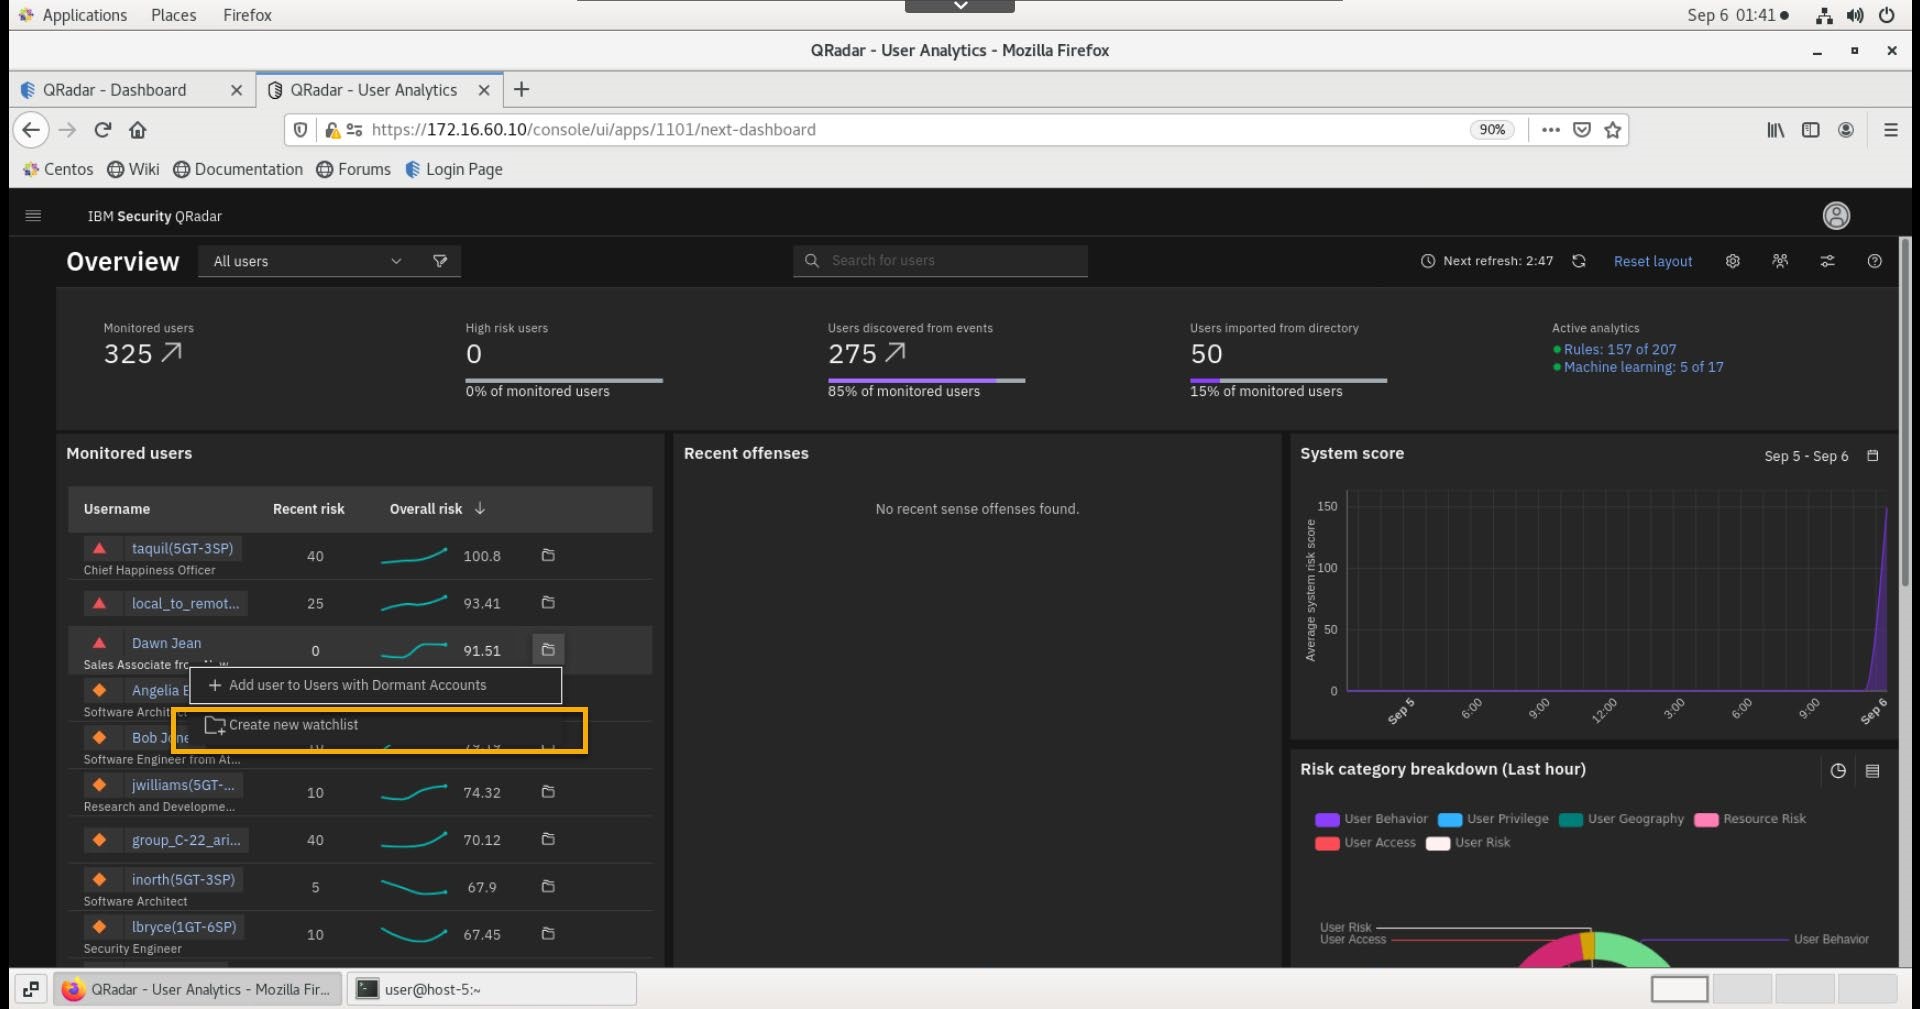Sort table by Recent risk column

pos(308,509)
